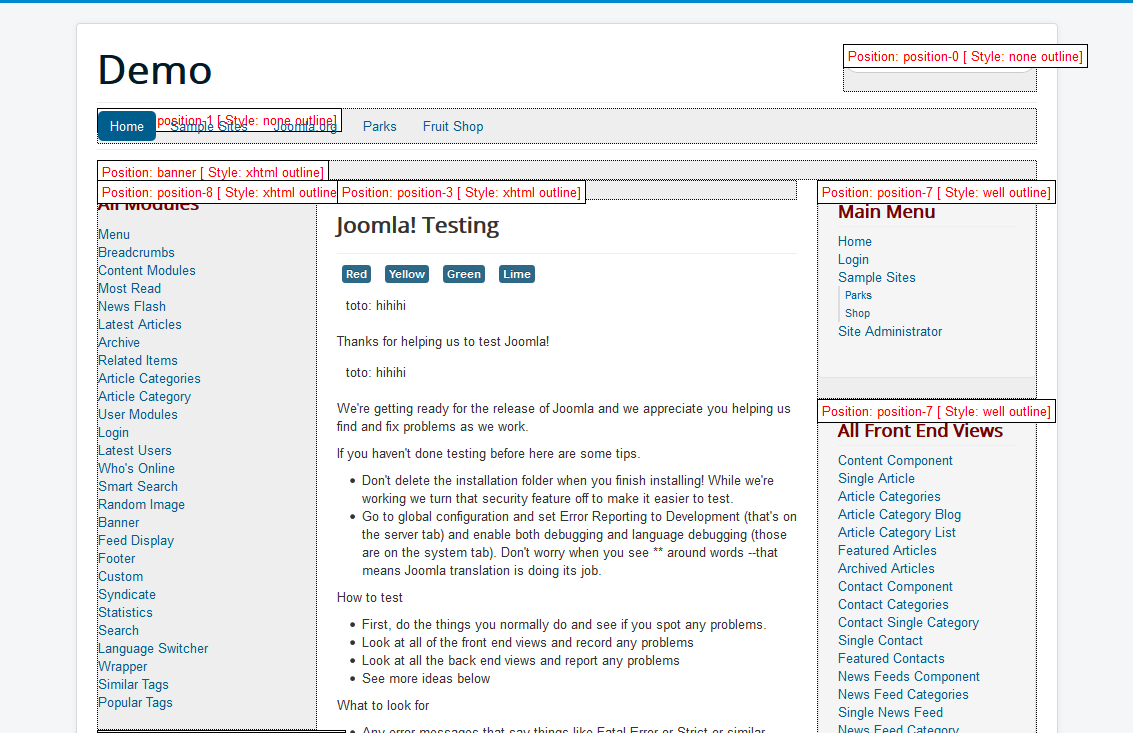Open Login in Main Menu sidebar

tap(853, 260)
